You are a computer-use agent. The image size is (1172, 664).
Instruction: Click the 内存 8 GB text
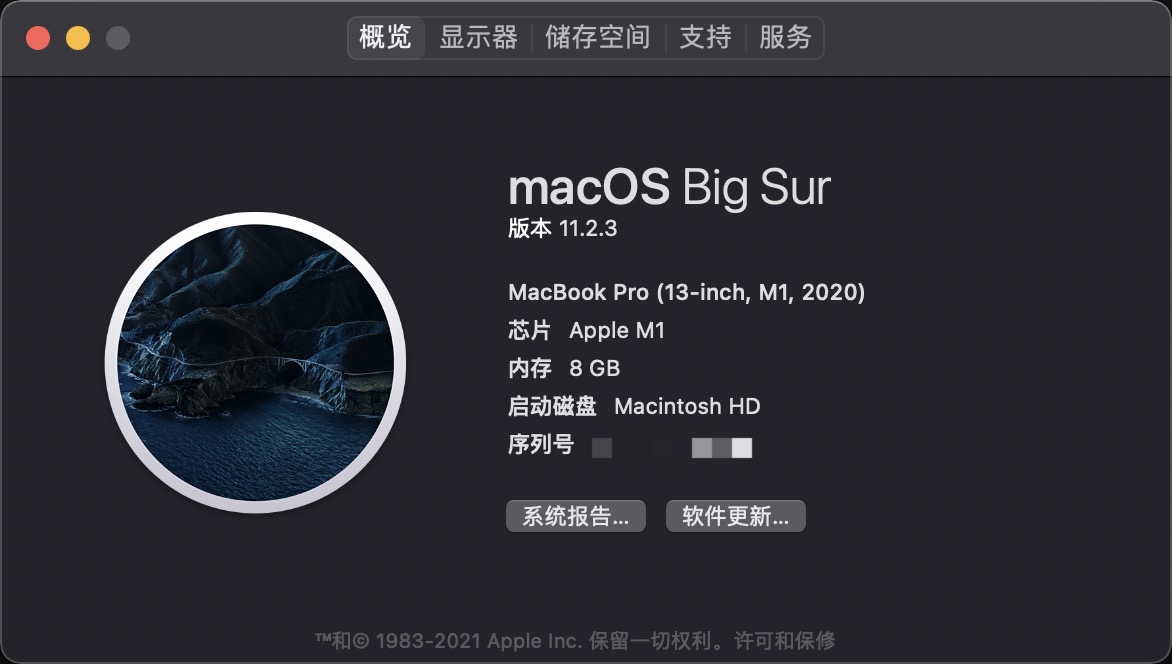tap(564, 369)
